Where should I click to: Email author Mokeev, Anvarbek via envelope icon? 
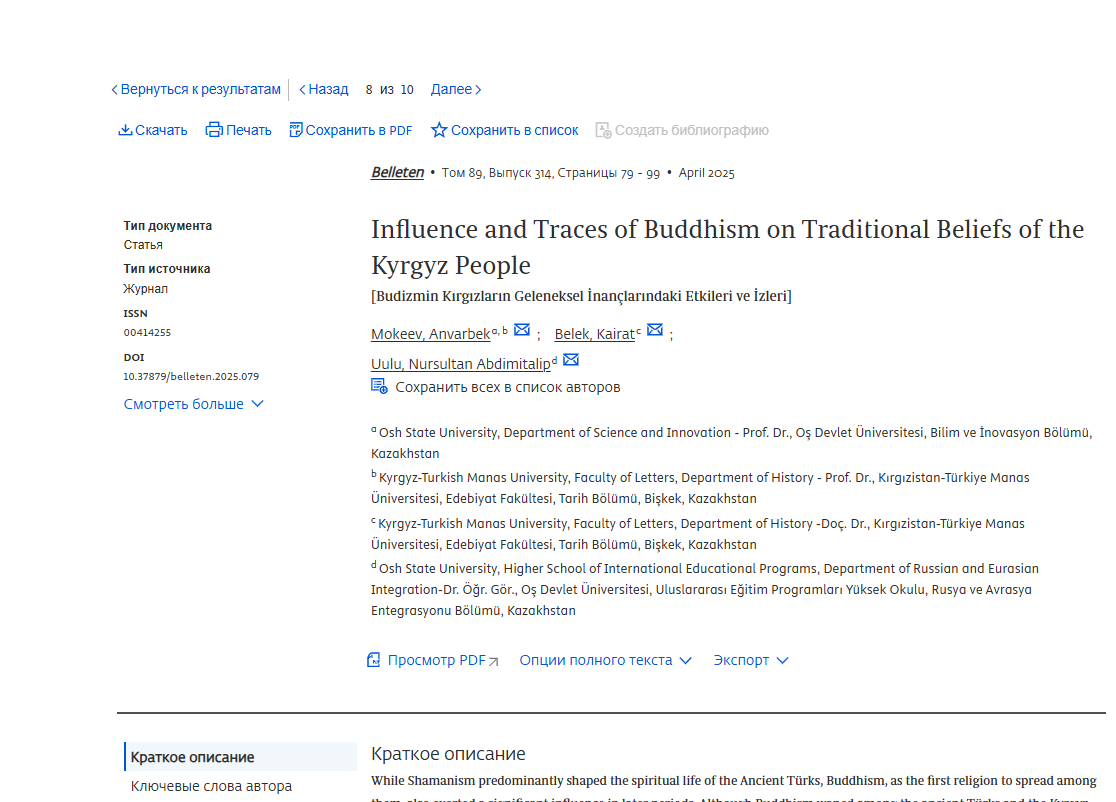click(522, 331)
